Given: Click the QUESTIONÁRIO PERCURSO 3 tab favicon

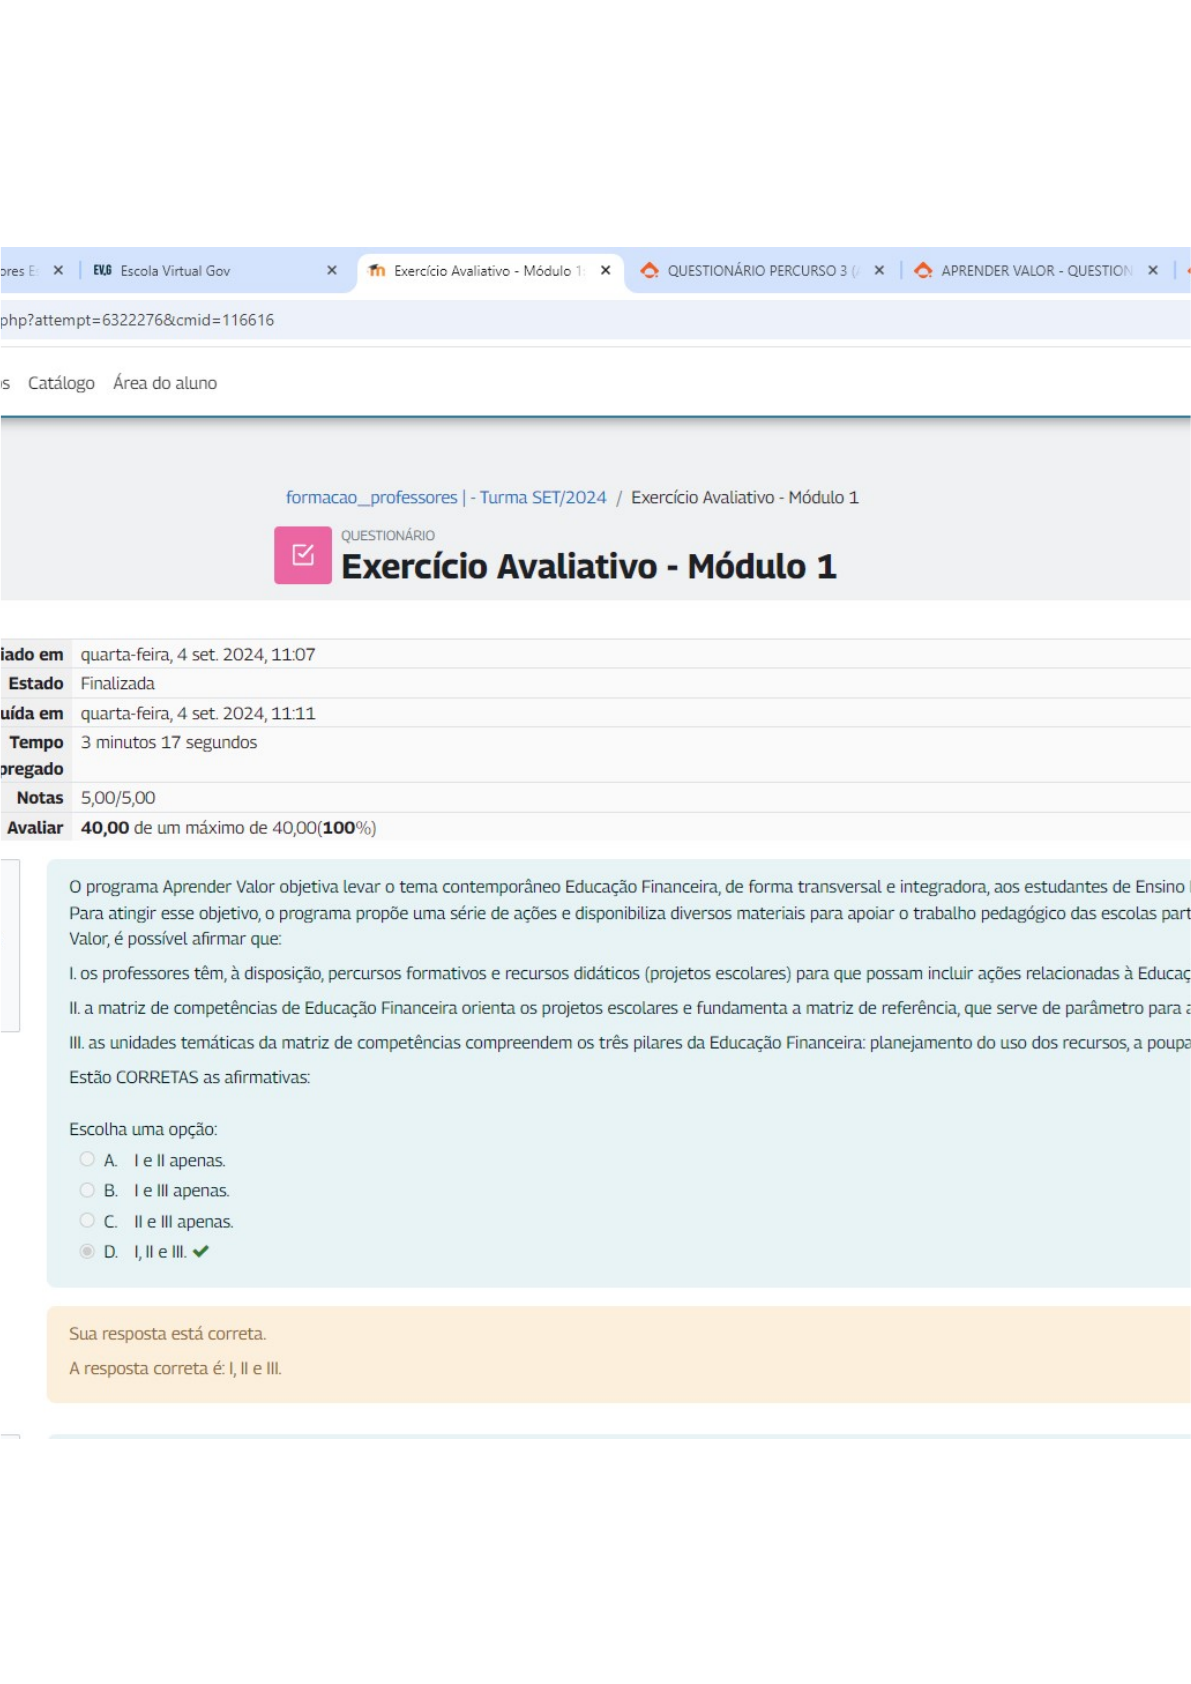Looking at the screenshot, I should [649, 271].
